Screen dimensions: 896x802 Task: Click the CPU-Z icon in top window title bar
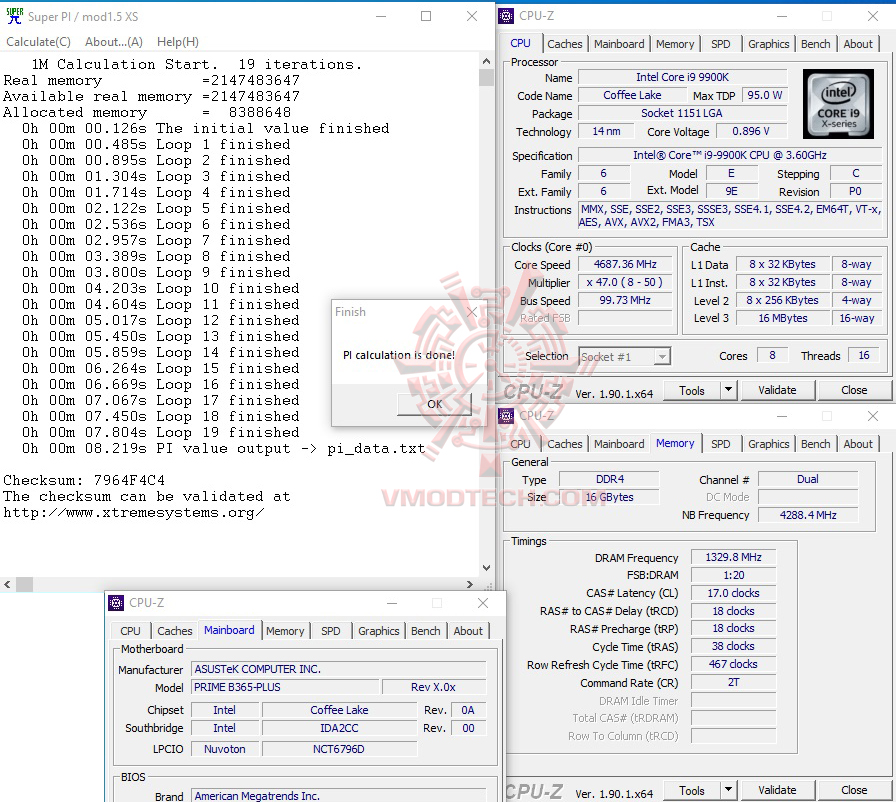click(505, 15)
